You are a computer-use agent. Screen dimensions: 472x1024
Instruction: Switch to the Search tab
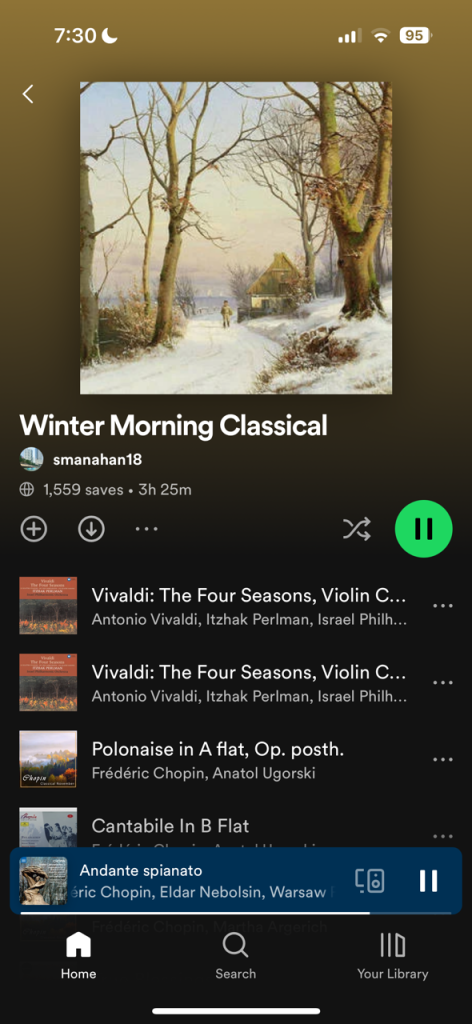click(236, 955)
